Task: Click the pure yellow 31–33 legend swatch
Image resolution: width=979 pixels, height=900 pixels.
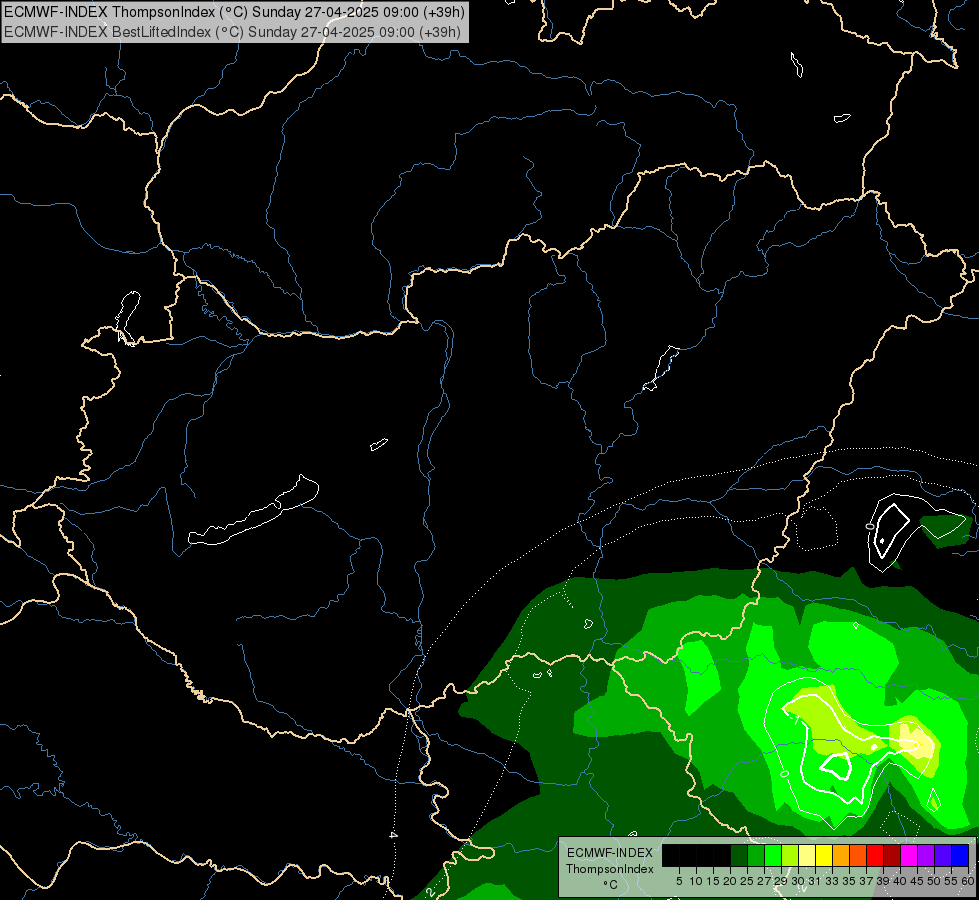Action: pyautogui.click(x=824, y=855)
